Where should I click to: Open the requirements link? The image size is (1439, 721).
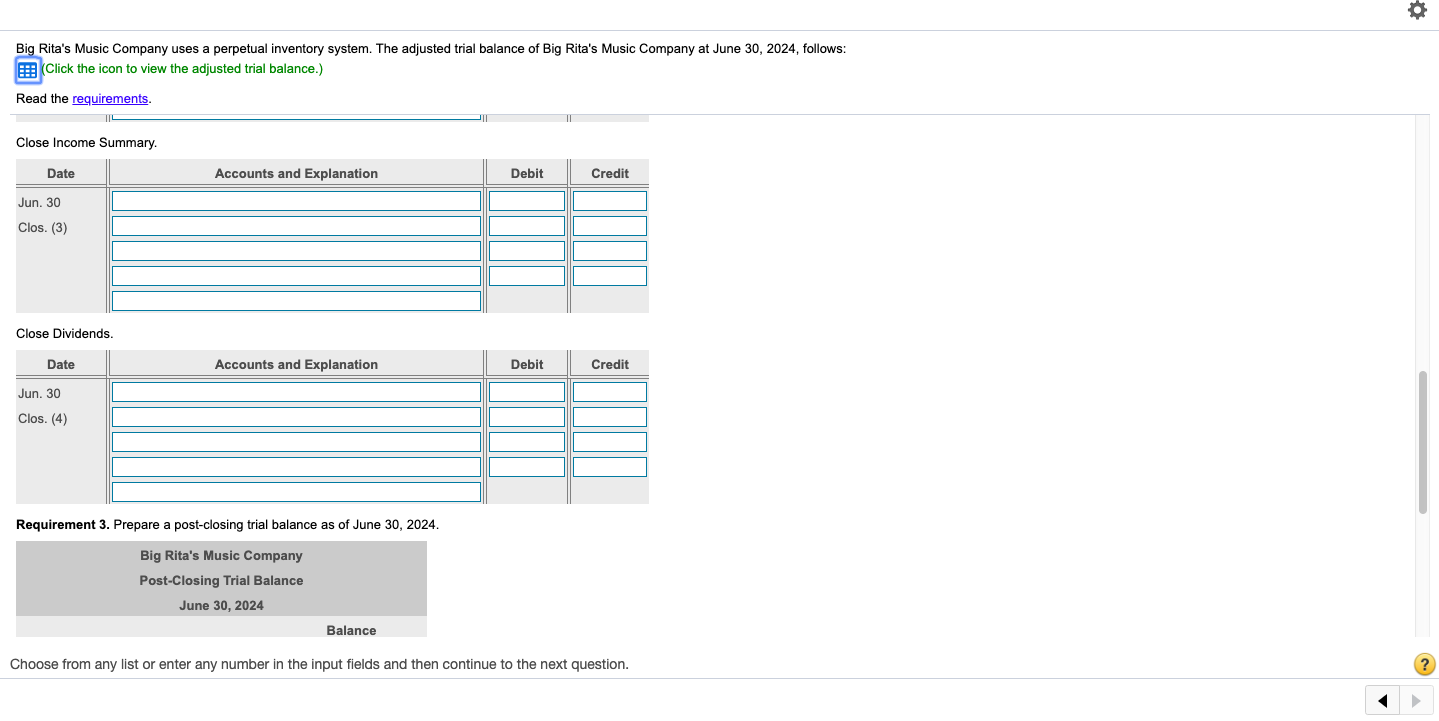(x=110, y=99)
